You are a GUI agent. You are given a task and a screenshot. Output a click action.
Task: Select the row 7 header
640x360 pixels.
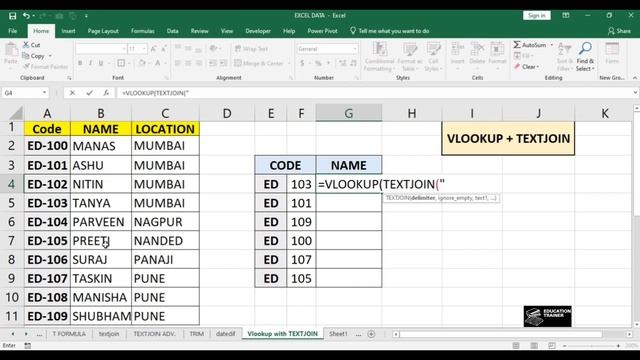coord(11,241)
